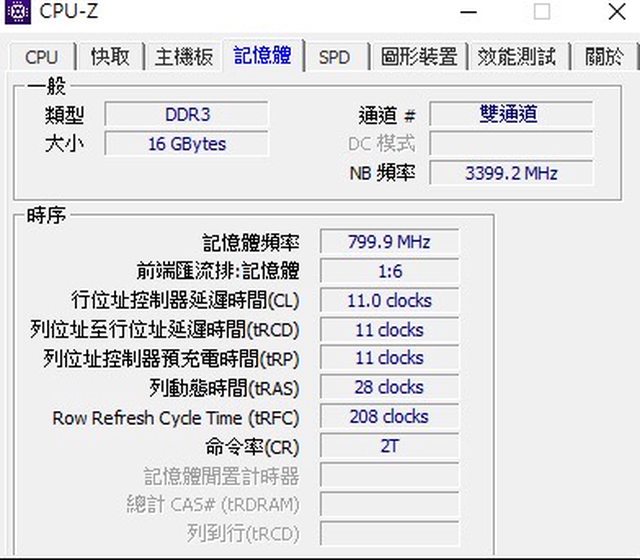
Task: Click the 列動態時間(tRAS) label
Action: (224, 388)
